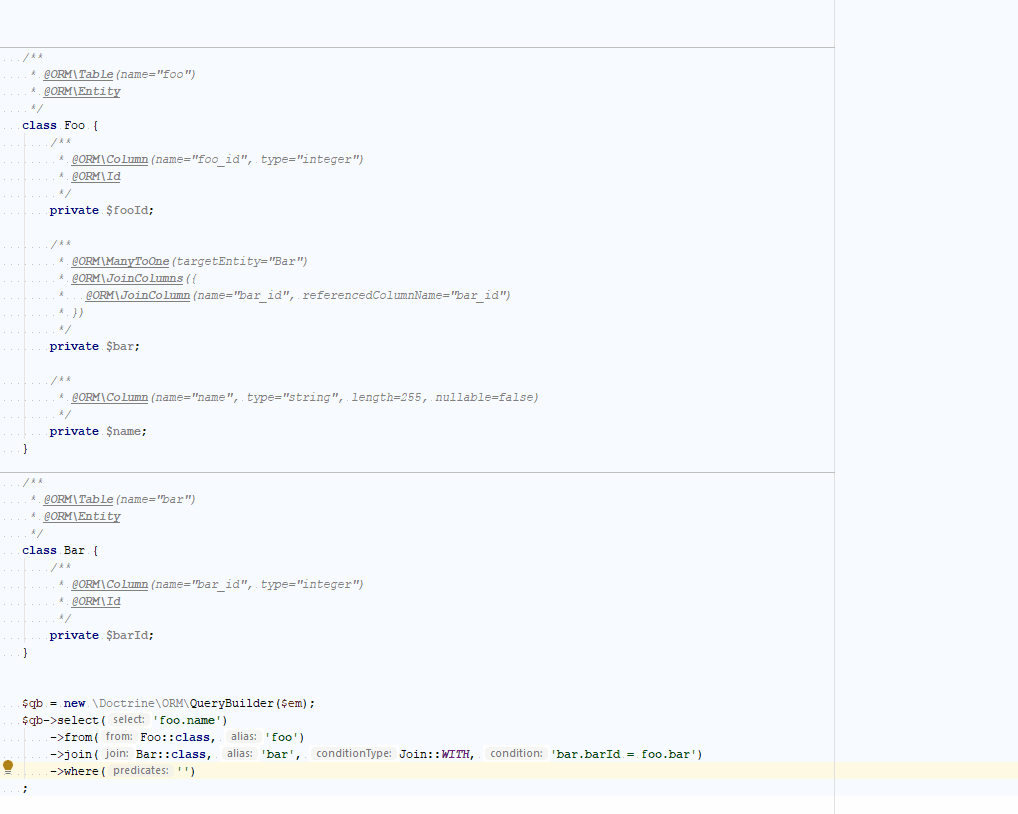Viewport: 1018px width, 814px height.
Task: Click the 'foo' alias string
Action: coord(282,737)
